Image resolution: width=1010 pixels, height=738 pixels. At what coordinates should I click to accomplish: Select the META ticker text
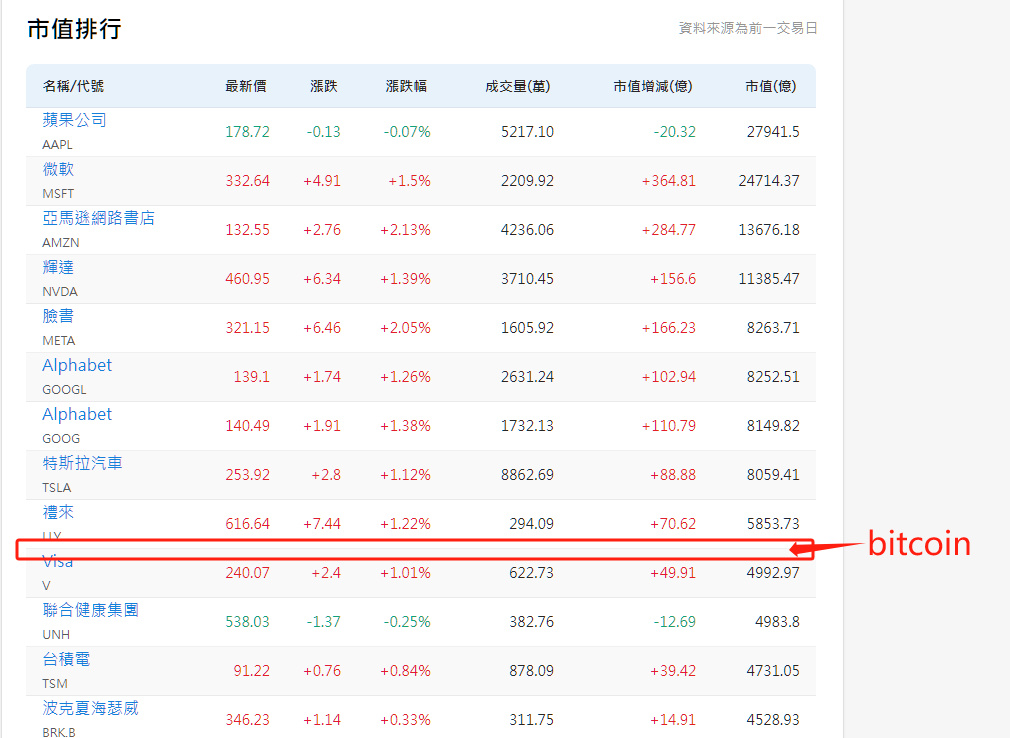59,341
